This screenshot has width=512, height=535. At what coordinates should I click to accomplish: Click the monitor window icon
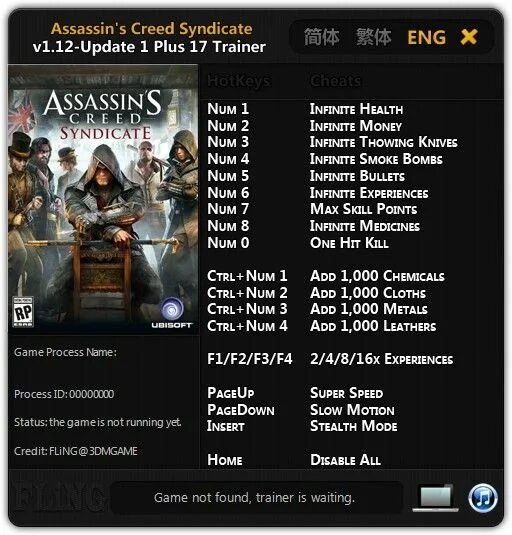pyautogui.click(x=435, y=498)
